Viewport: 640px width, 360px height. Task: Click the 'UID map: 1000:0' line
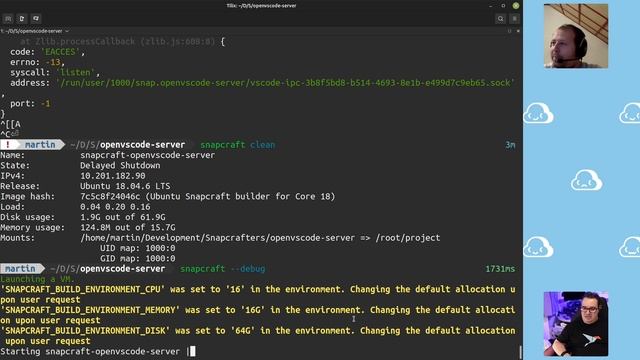(x=138, y=248)
